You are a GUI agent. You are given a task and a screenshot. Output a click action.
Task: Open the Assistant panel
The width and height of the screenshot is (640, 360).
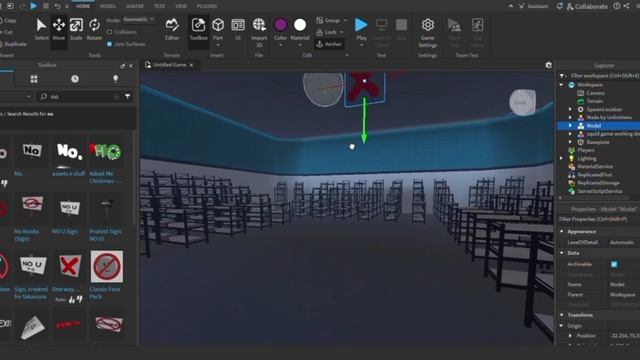tap(533, 6)
